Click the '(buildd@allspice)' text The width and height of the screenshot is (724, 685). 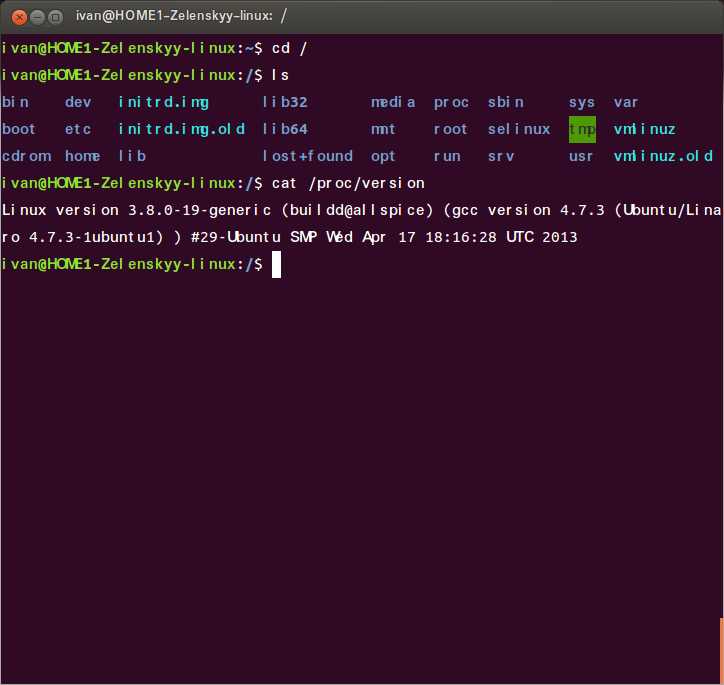click(x=357, y=210)
